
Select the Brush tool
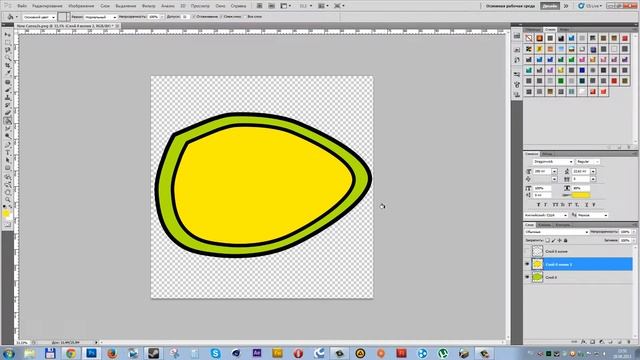[8, 89]
